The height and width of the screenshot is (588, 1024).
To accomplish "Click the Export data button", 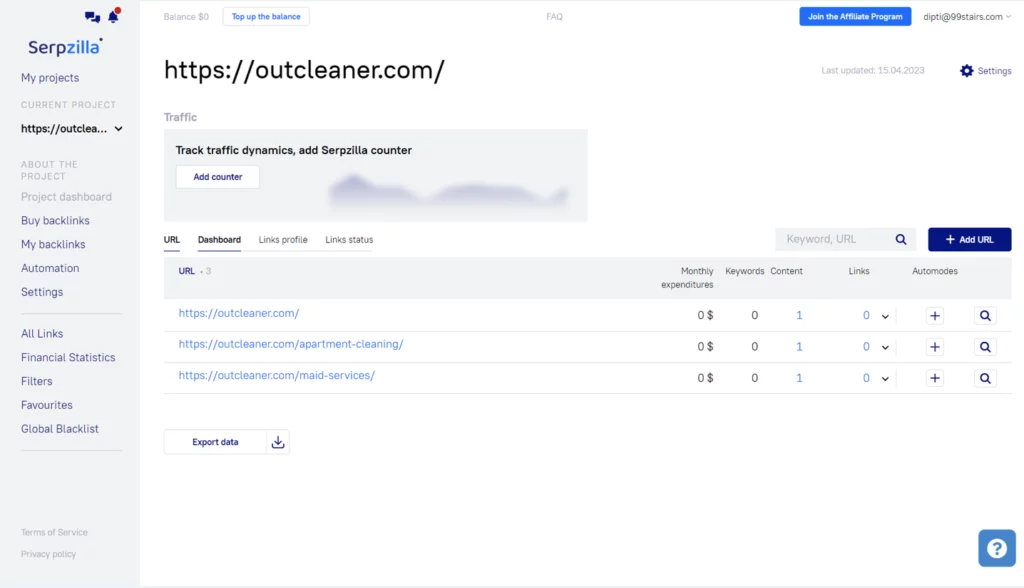I will pos(215,442).
